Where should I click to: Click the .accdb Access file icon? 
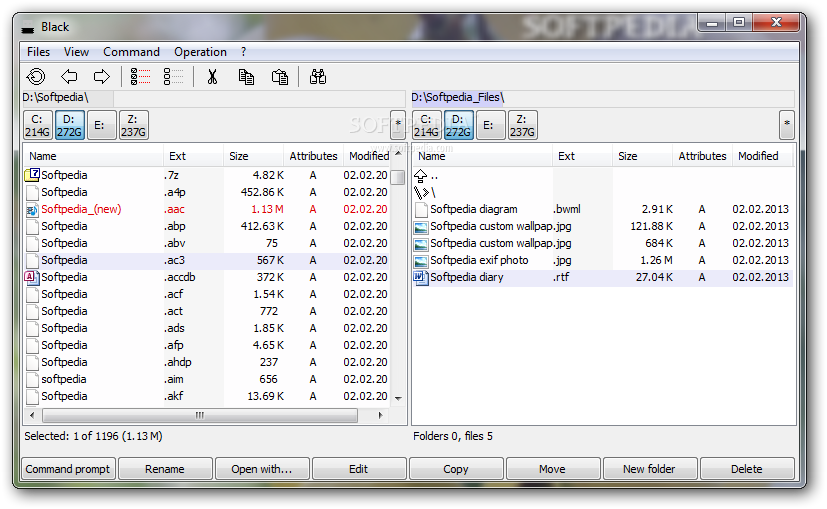click(32, 277)
